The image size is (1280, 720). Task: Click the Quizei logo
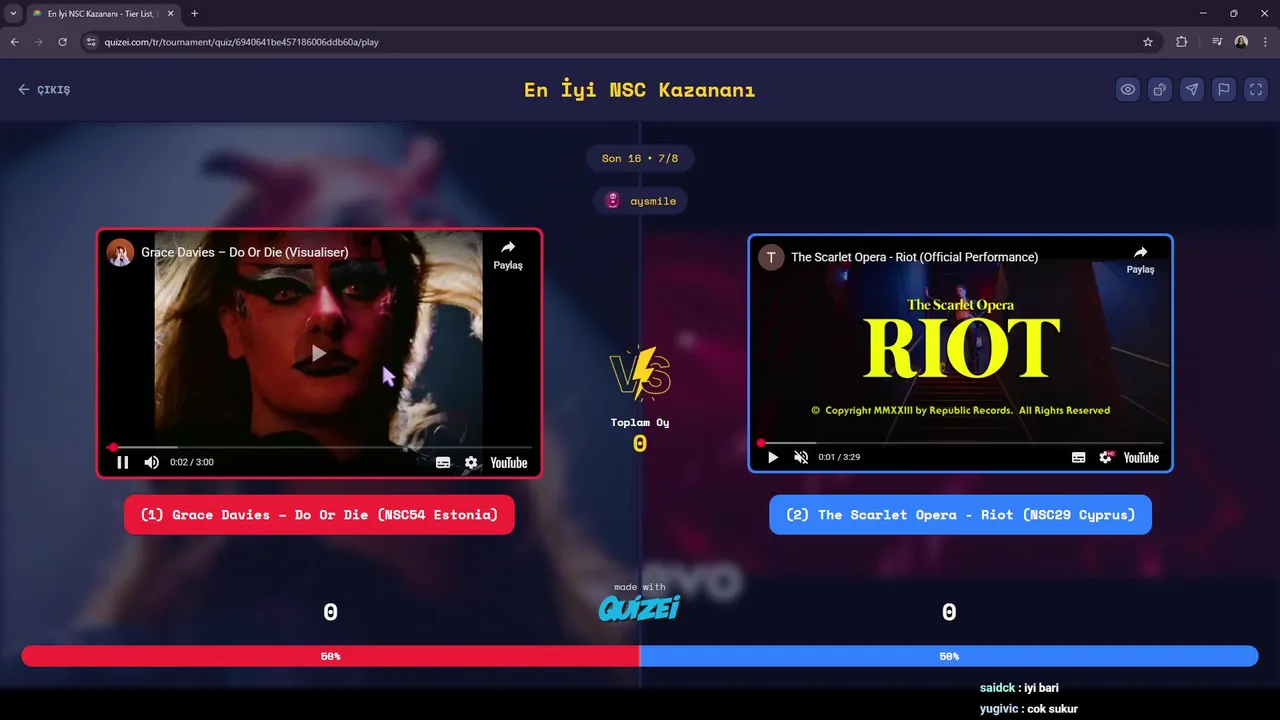(639, 607)
